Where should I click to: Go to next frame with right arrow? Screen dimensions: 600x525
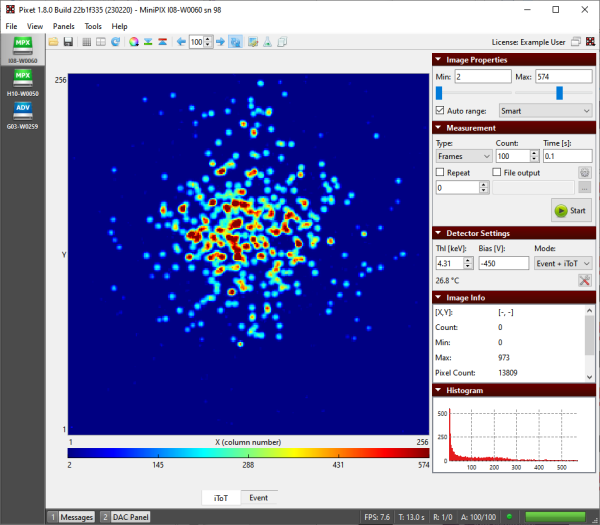click(x=220, y=42)
